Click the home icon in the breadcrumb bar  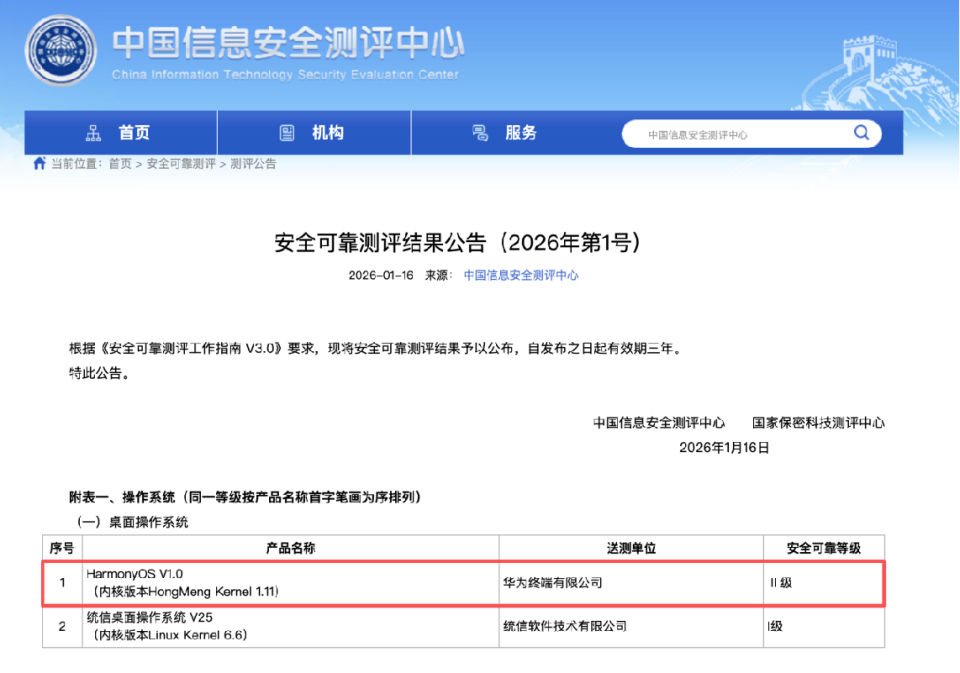(38, 163)
